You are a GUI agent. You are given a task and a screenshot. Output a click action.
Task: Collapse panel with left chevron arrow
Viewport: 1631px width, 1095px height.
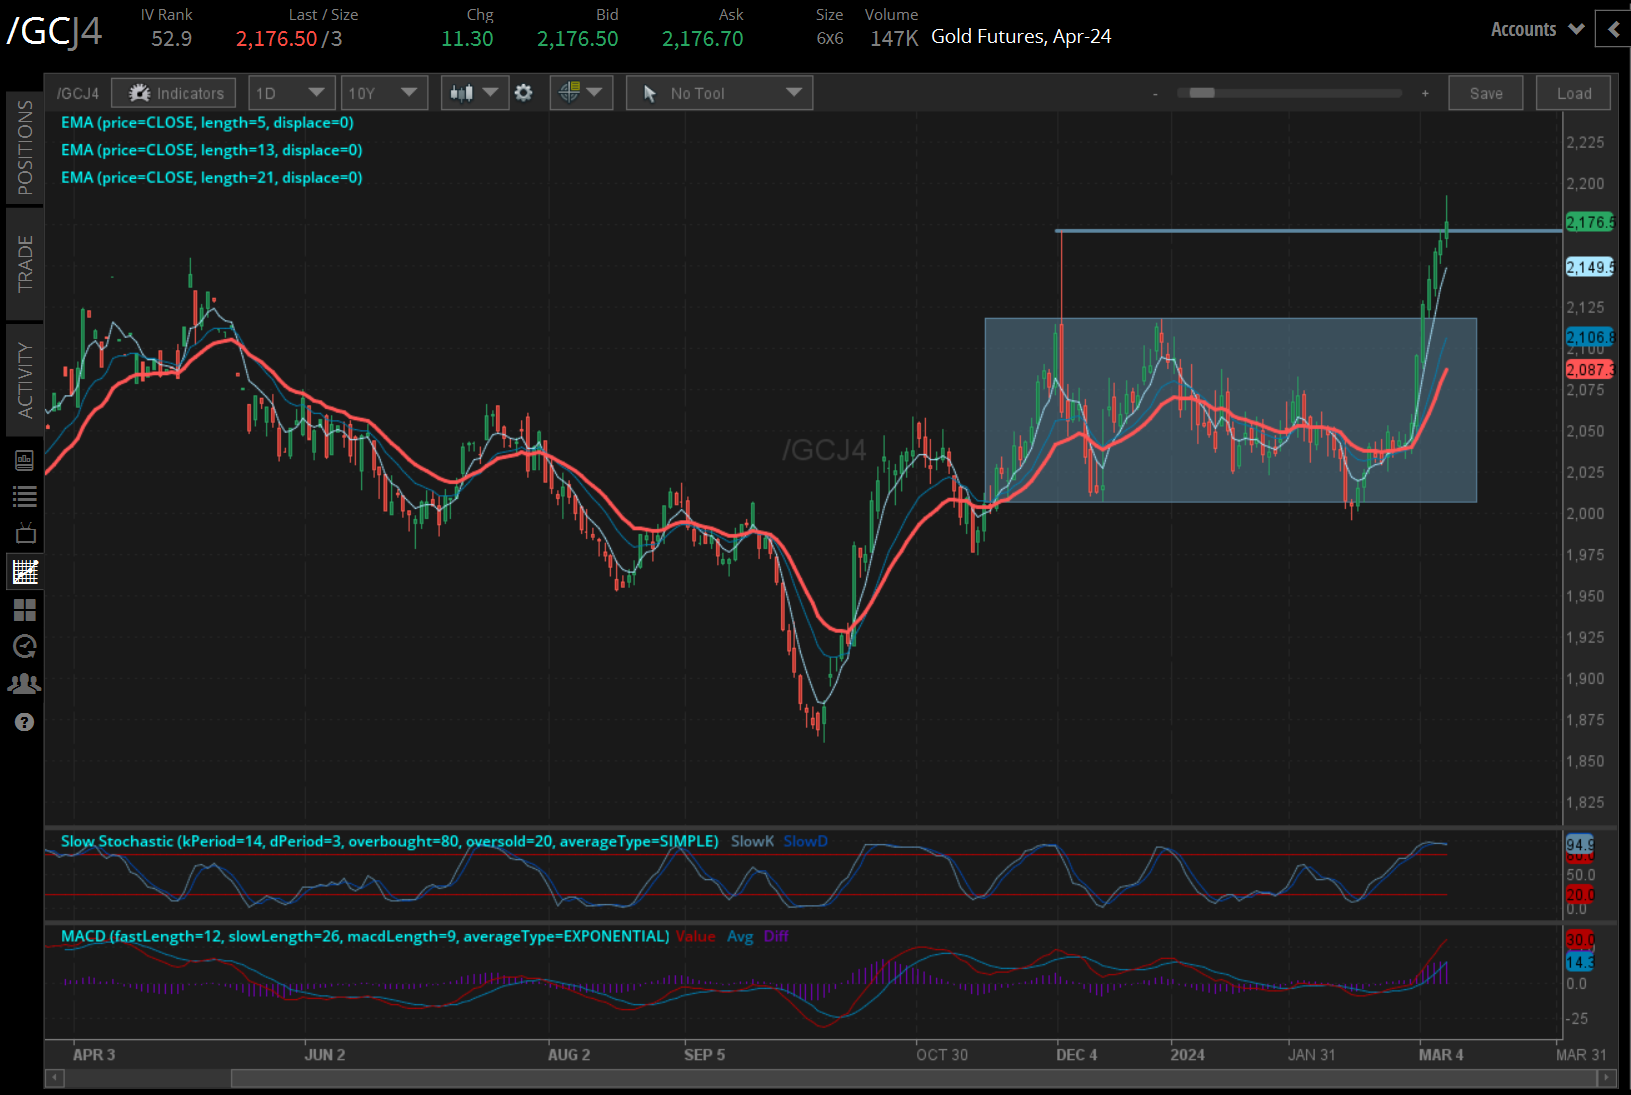coord(1613,30)
